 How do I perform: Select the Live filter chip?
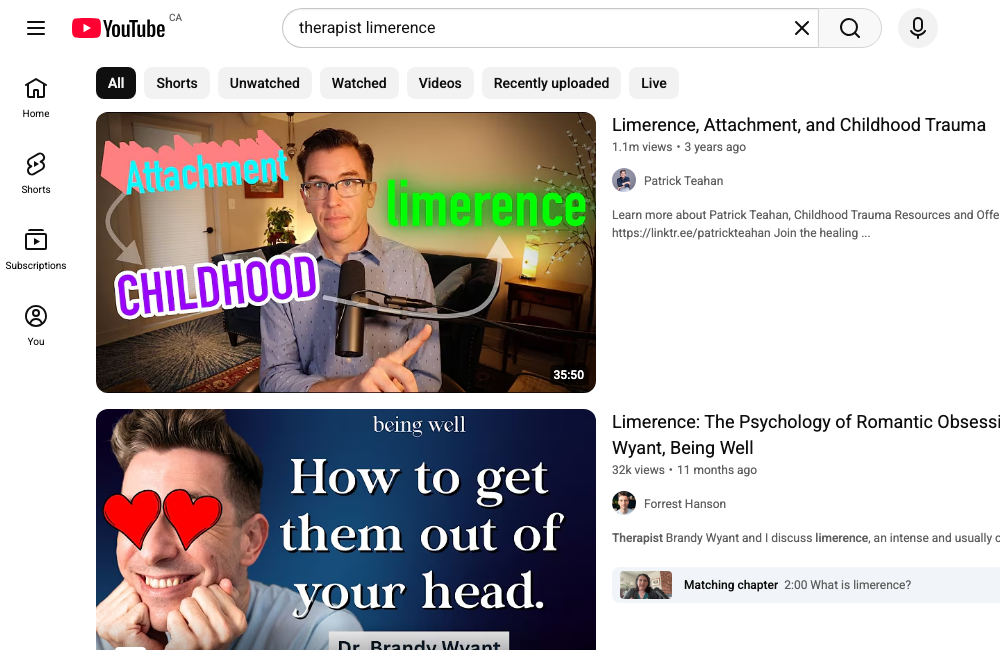pyautogui.click(x=654, y=83)
